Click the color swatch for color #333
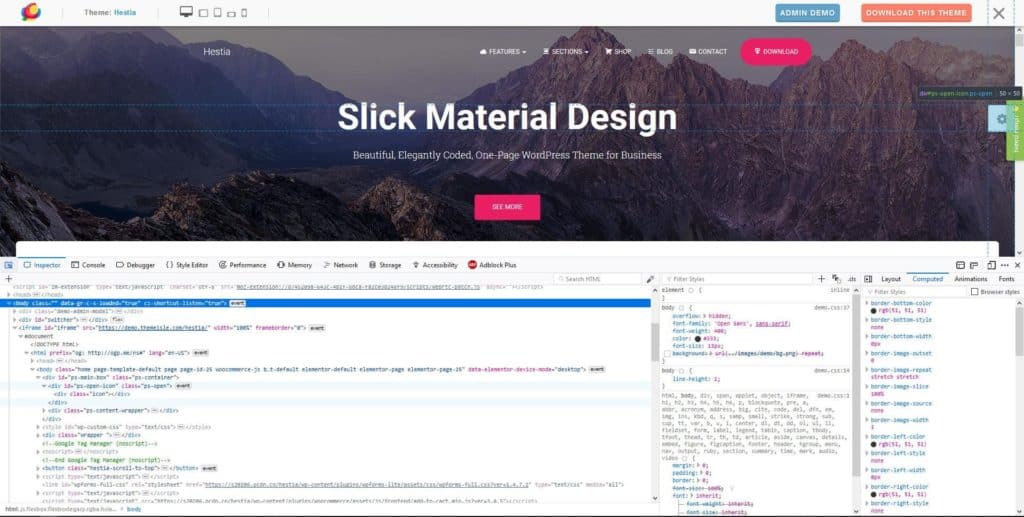 (698, 339)
